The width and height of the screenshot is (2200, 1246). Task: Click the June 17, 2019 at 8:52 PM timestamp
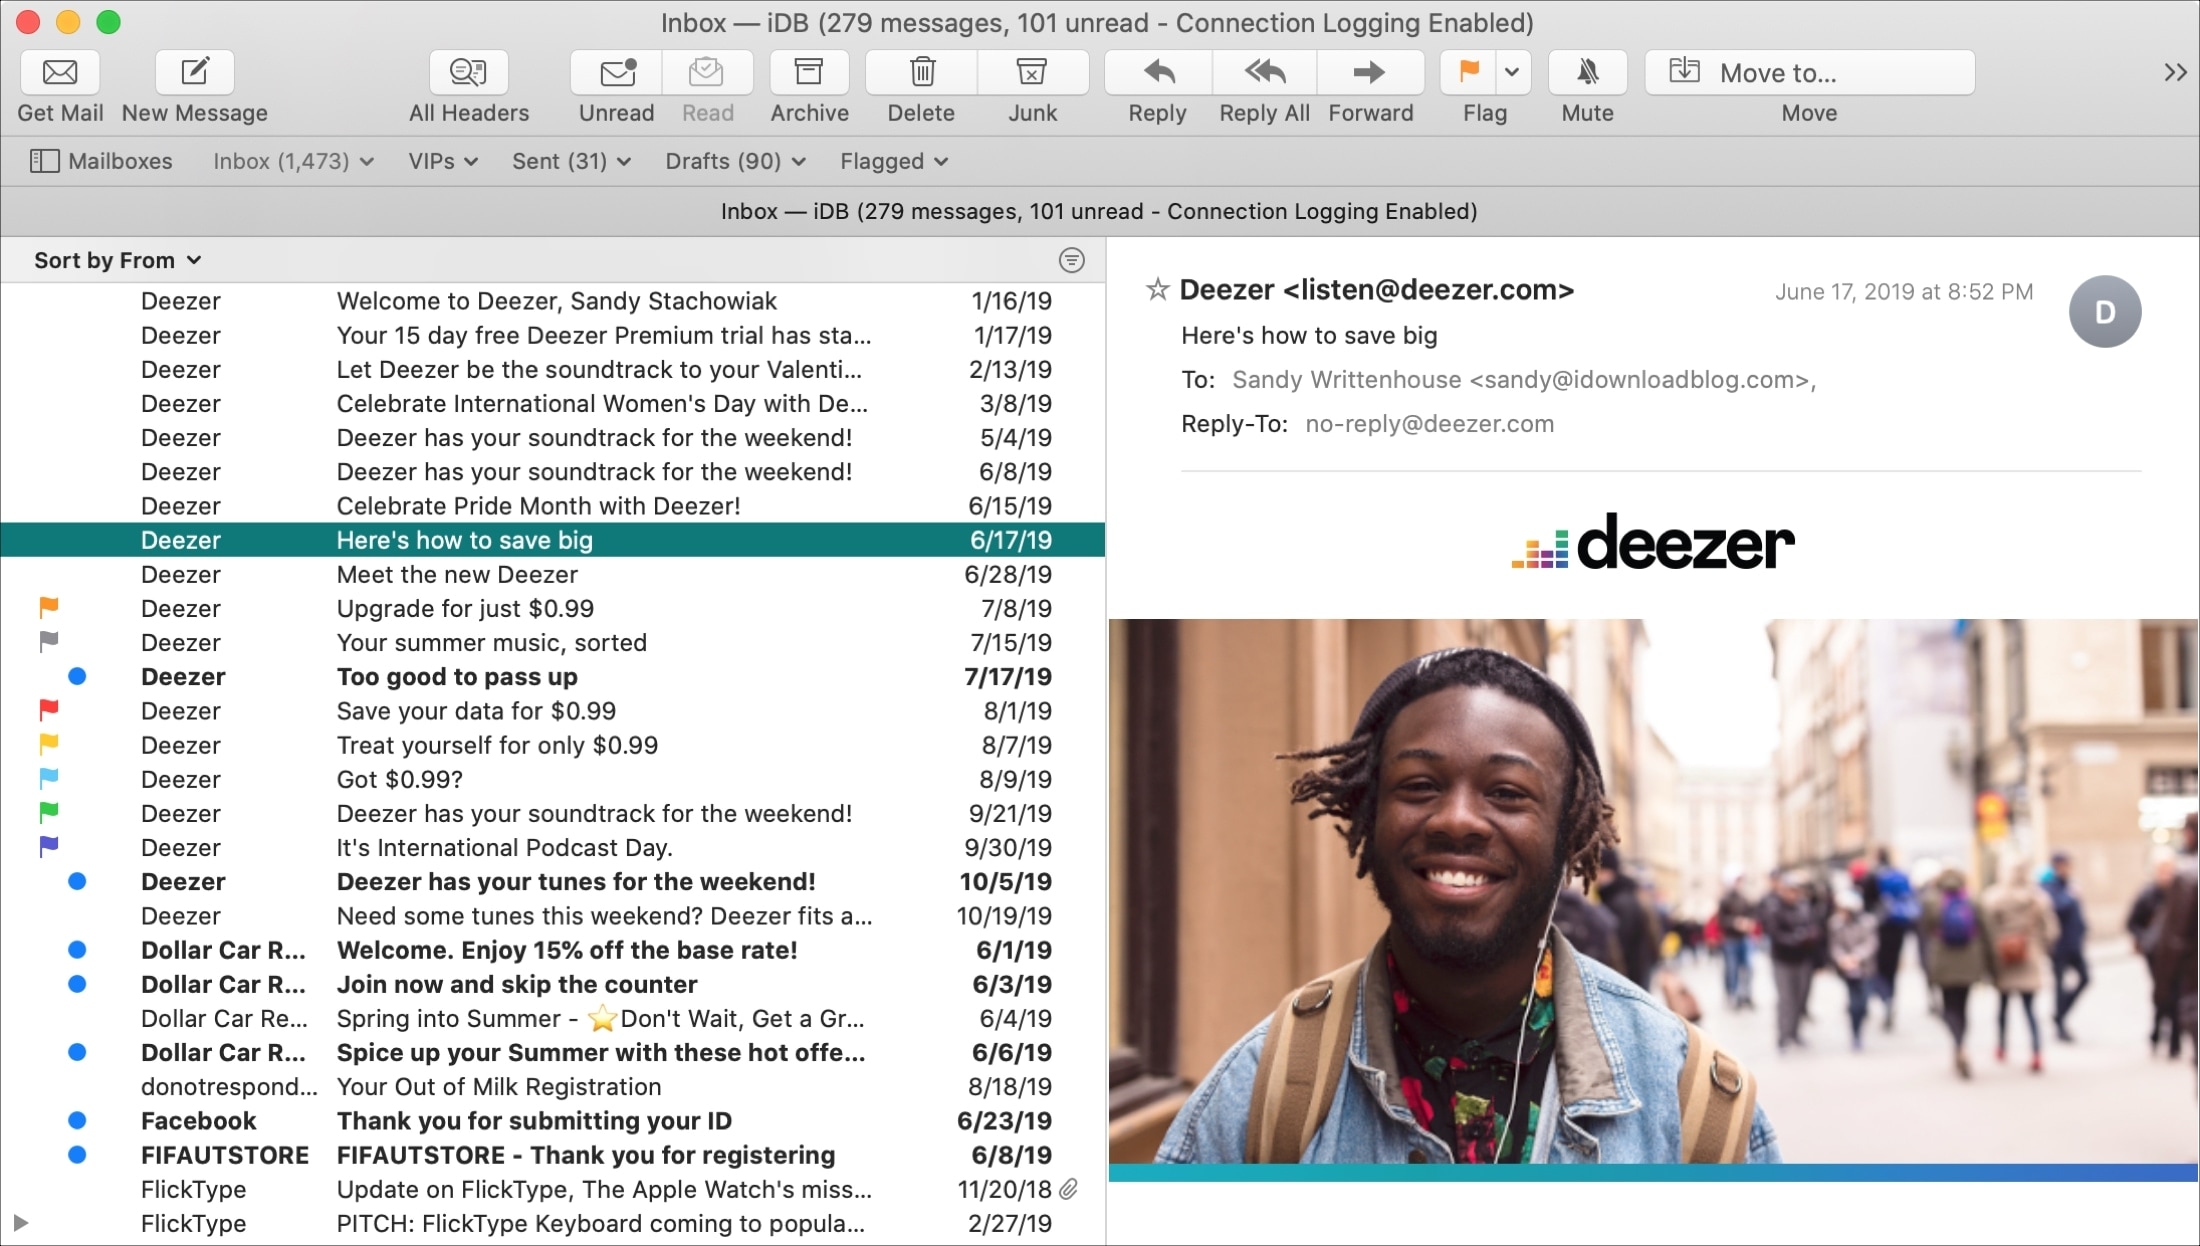1904,292
